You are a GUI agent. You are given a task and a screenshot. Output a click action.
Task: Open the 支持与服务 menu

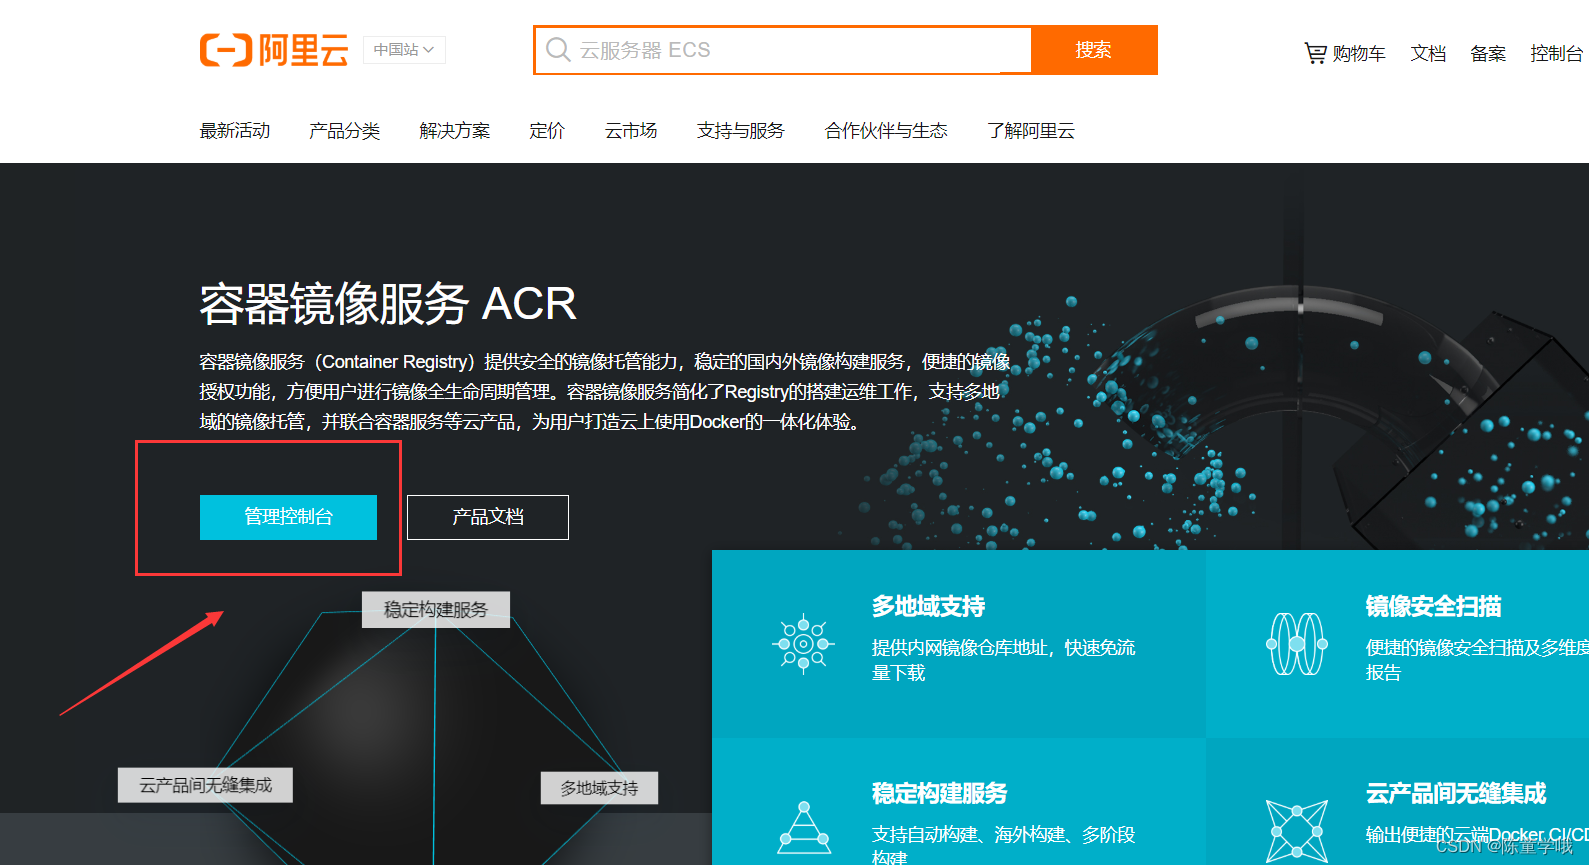(741, 131)
